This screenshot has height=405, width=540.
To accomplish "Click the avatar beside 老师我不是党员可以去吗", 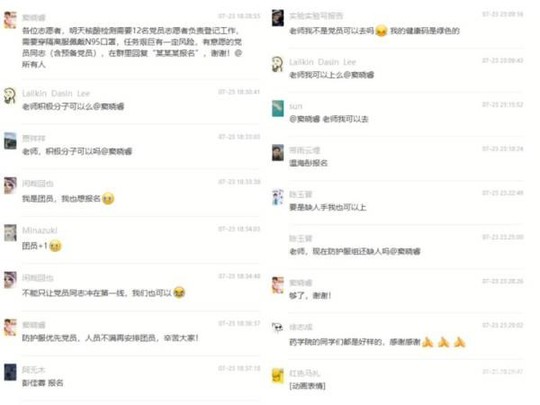I will coord(278,18).
